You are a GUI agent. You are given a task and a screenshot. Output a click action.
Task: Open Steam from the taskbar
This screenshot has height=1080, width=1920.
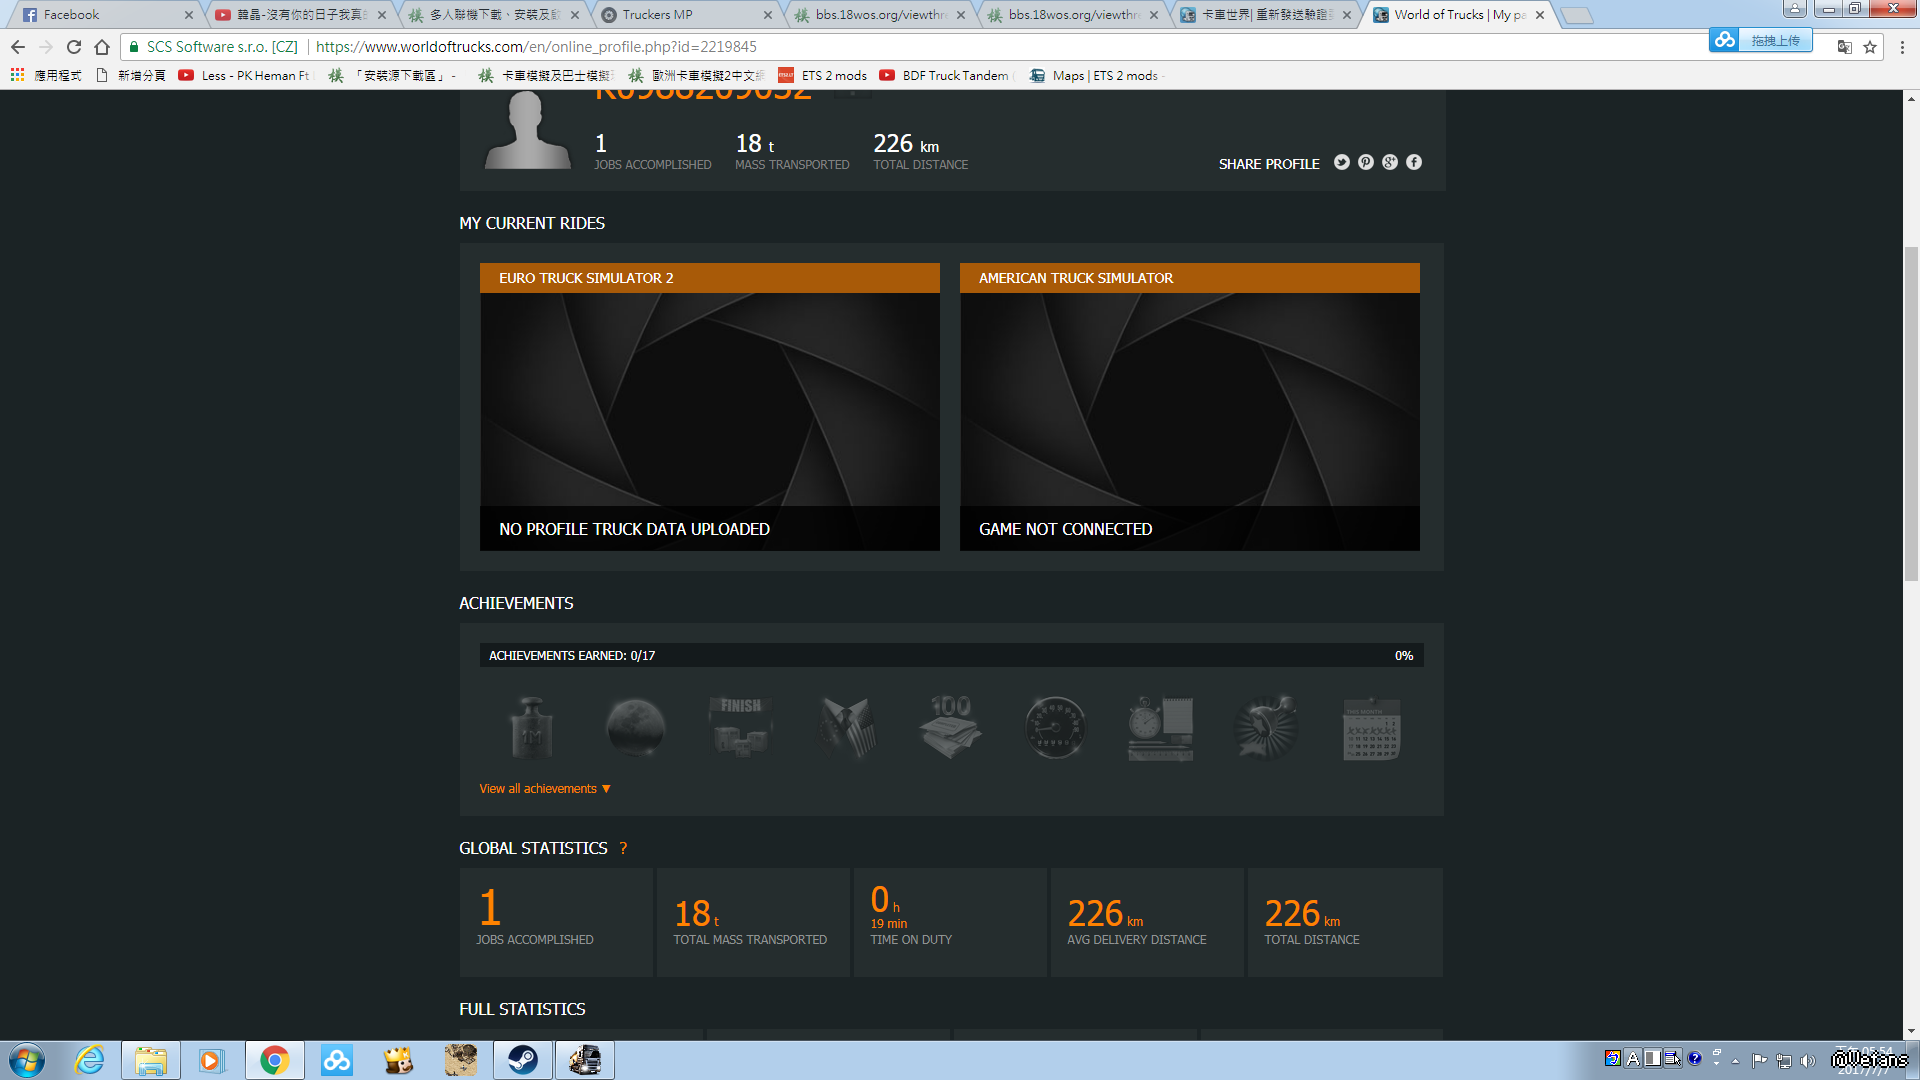[x=523, y=1060]
